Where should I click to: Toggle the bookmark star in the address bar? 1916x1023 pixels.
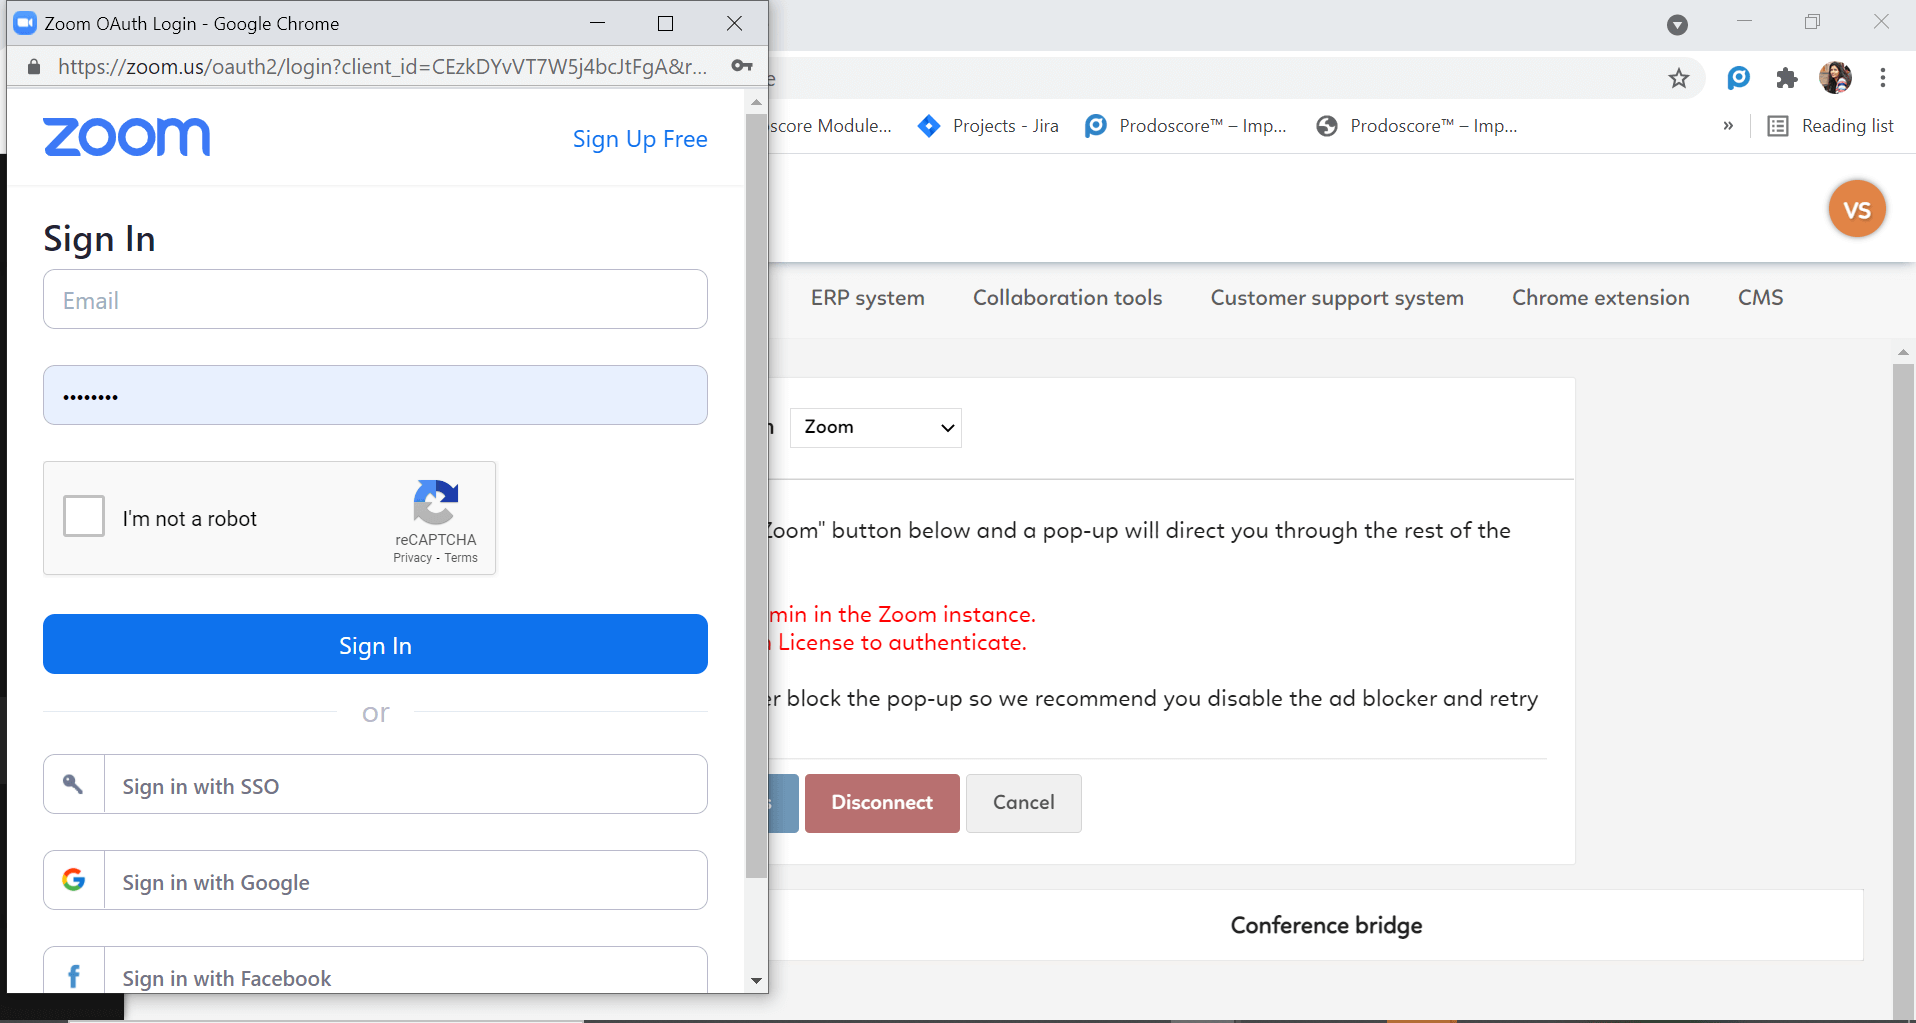[1679, 77]
